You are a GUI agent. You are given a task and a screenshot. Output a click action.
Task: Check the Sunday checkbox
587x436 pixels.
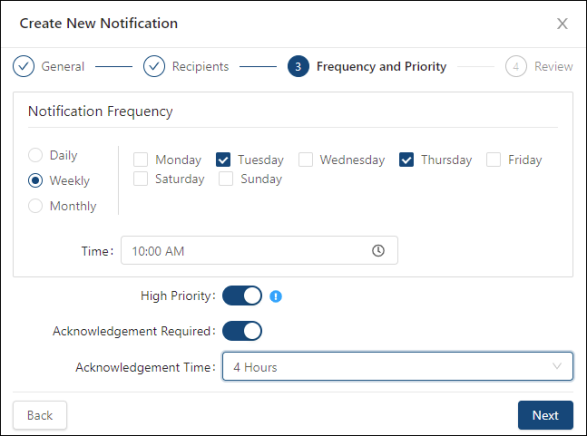(x=226, y=179)
